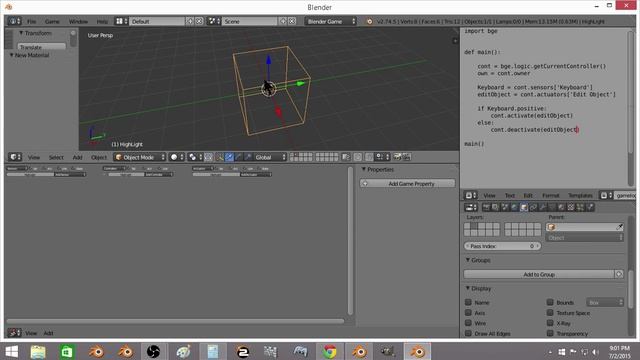Switch to Object properties tab icon
Screen dimensions: 640x360
524,207
